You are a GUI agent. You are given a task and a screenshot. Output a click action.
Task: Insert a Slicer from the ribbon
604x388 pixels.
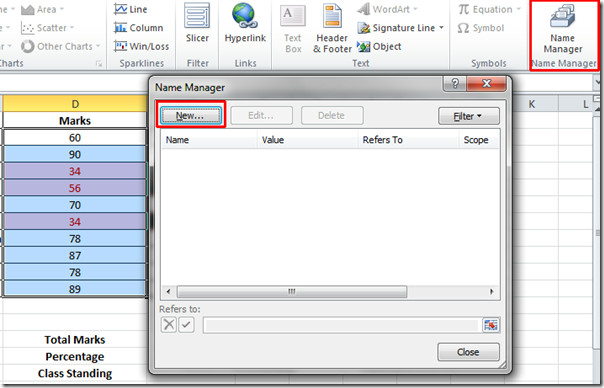click(197, 23)
